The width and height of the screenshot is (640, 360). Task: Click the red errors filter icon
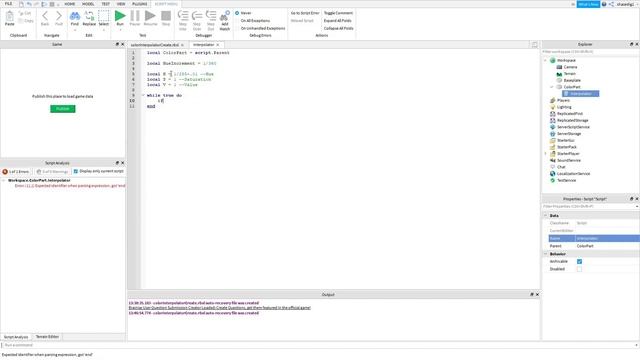5,172
